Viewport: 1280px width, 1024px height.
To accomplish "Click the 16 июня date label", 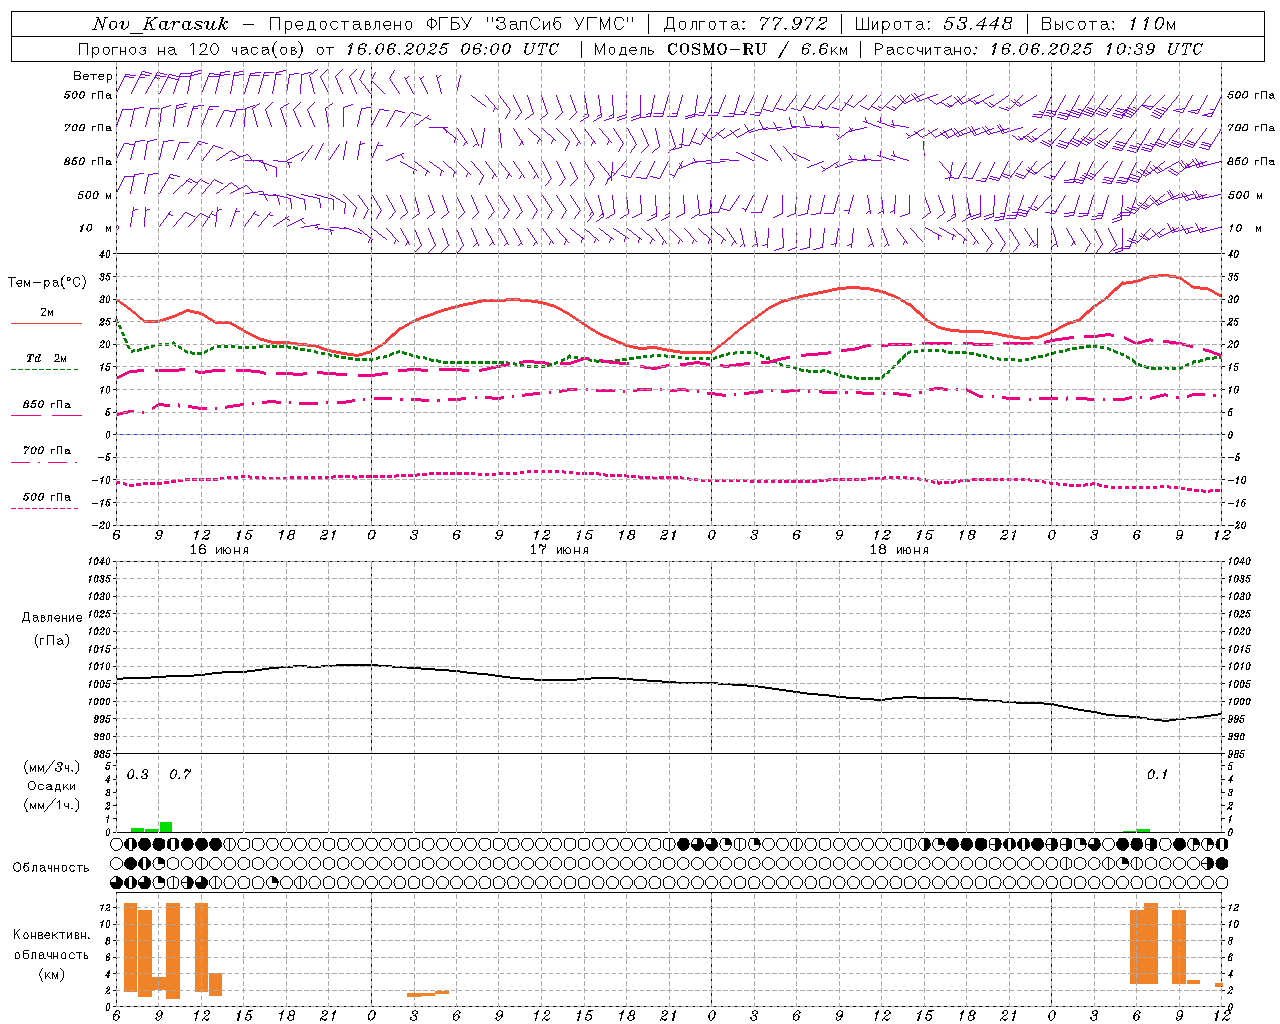I will tap(219, 550).
